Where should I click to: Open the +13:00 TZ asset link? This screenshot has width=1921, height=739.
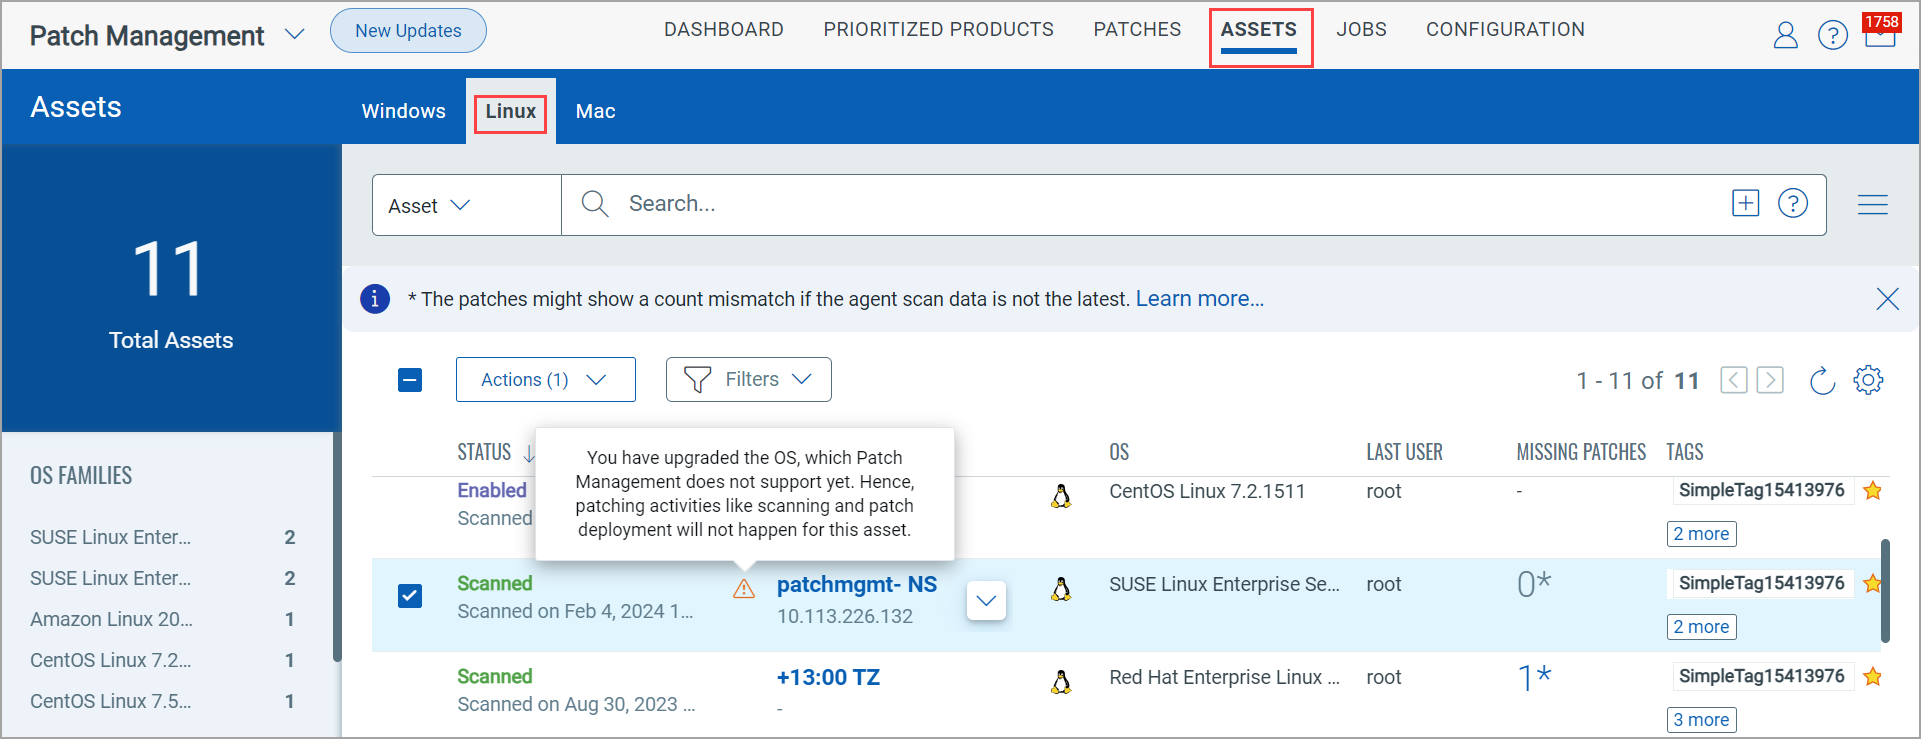click(x=828, y=678)
